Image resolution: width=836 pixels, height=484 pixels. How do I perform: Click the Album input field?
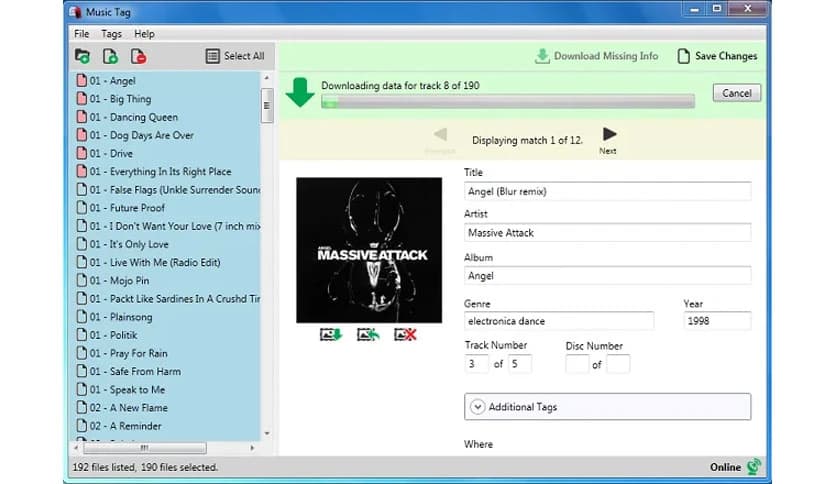[x=608, y=276]
